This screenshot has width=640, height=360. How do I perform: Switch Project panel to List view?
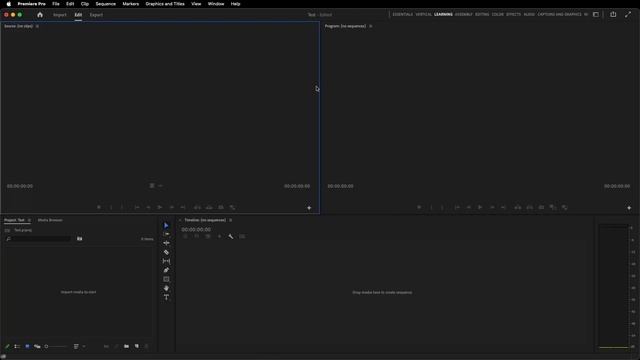pyautogui.click(x=17, y=346)
